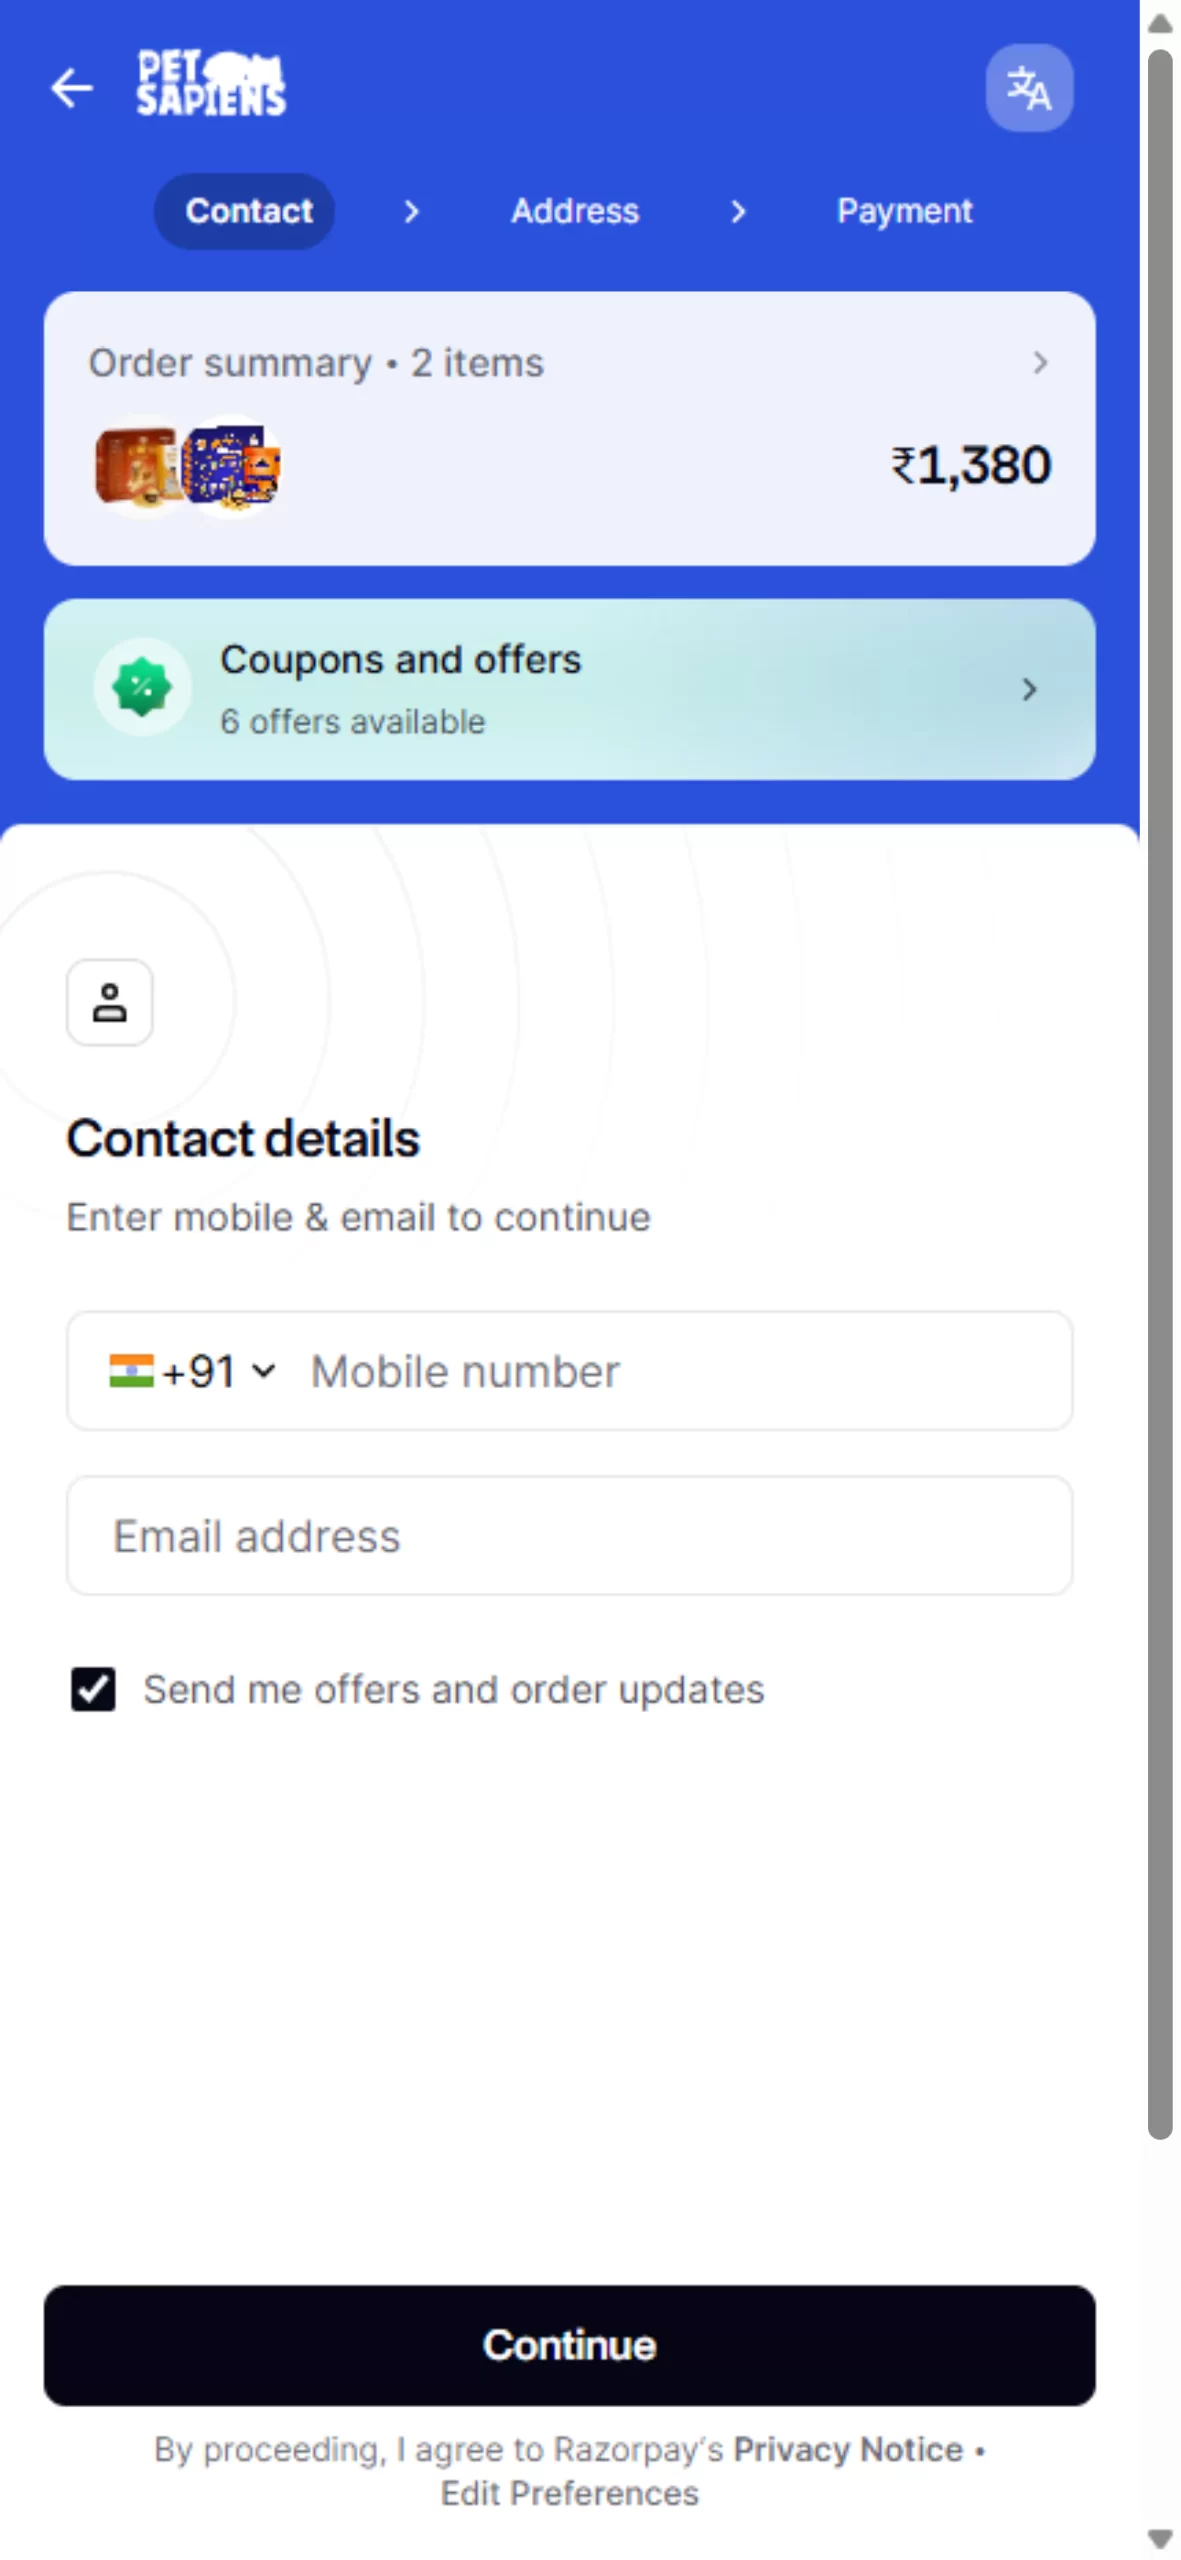This screenshot has width=1181, height=2560.
Task: Open the language translation icon
Action: click(x=1028, y=88)
